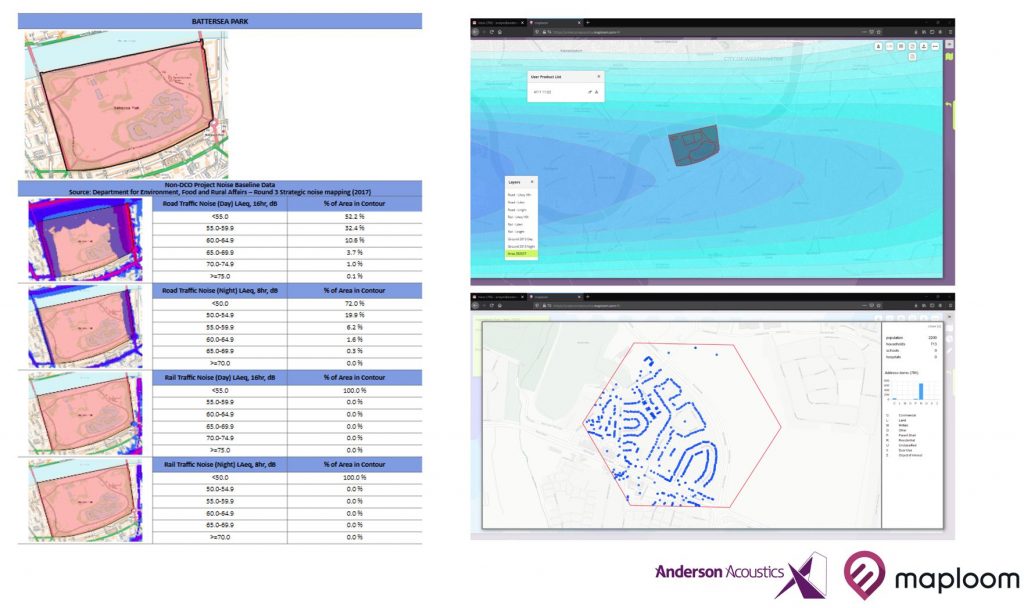Click the three-dot more icon on the noise map toolbar
The width and height of the screenshot is (1024, 608).
[935, 46]
